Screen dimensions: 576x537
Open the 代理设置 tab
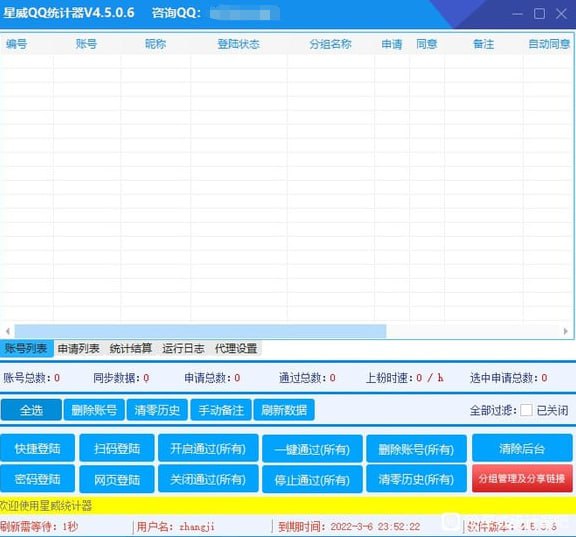236,349
